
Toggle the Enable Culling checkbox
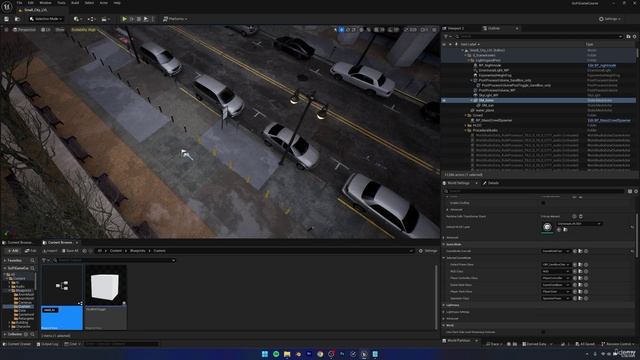543,203
